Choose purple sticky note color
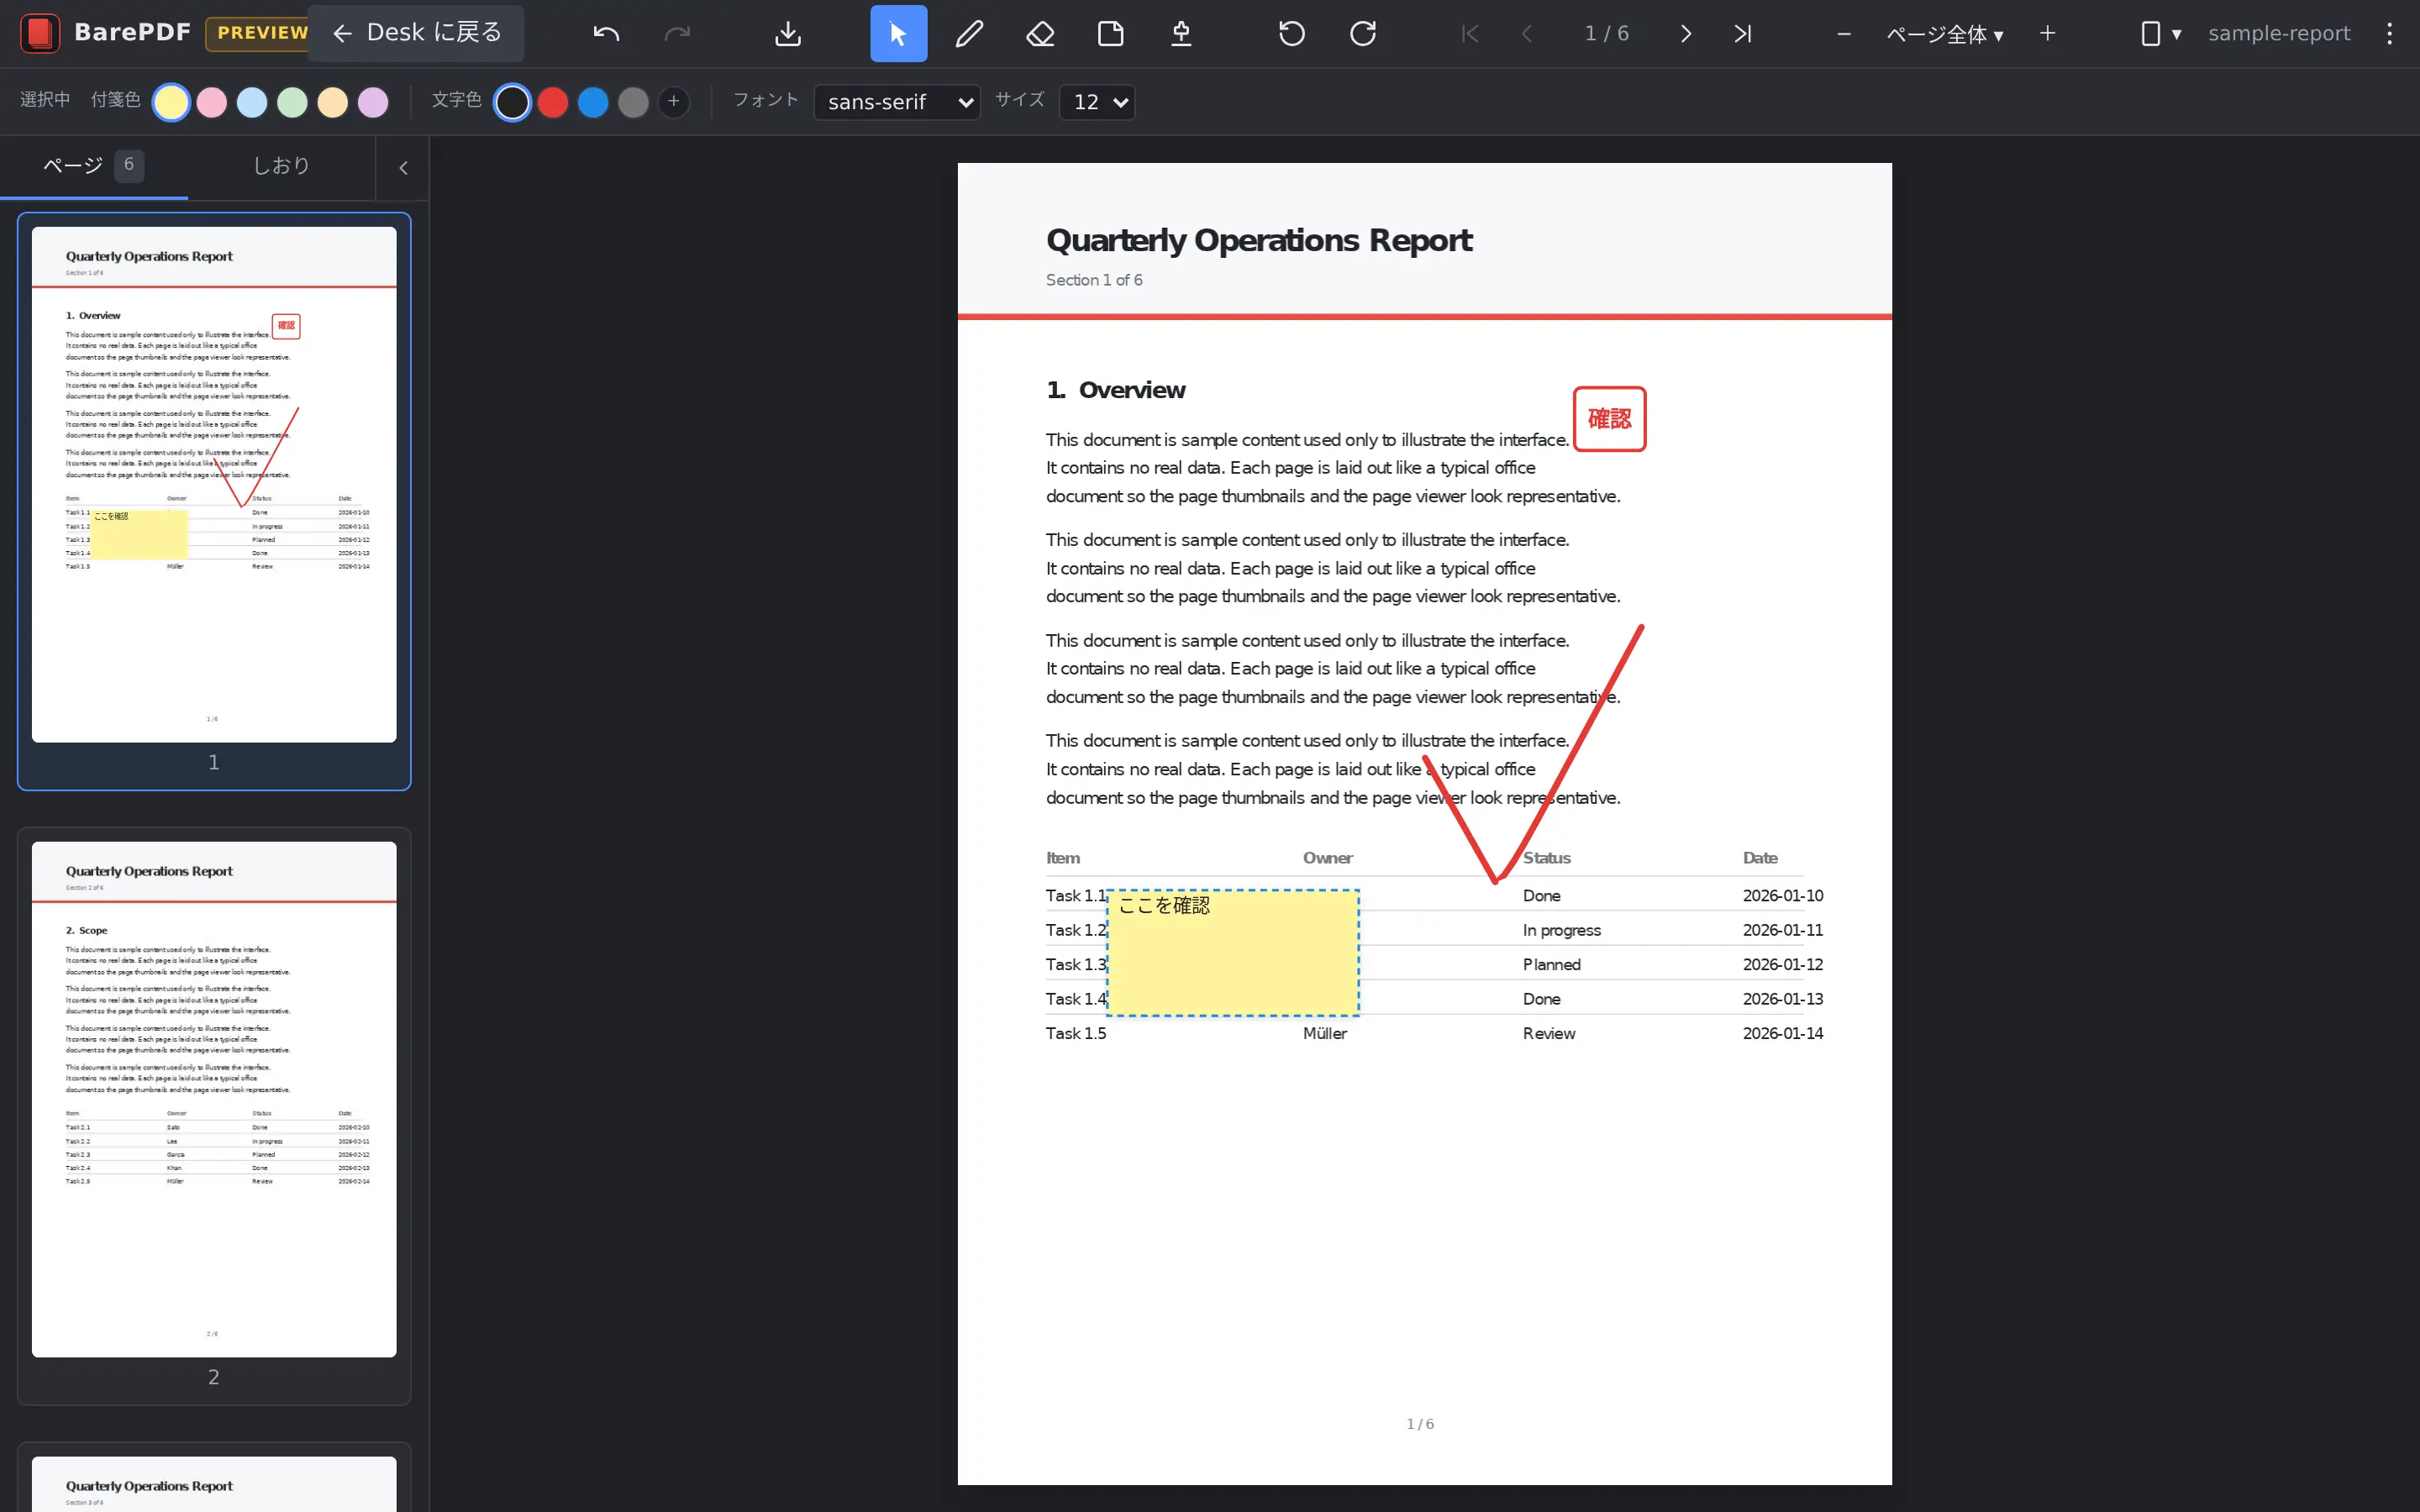The width and height of the screenshot is (2420, 1512). tap(373, 102)
